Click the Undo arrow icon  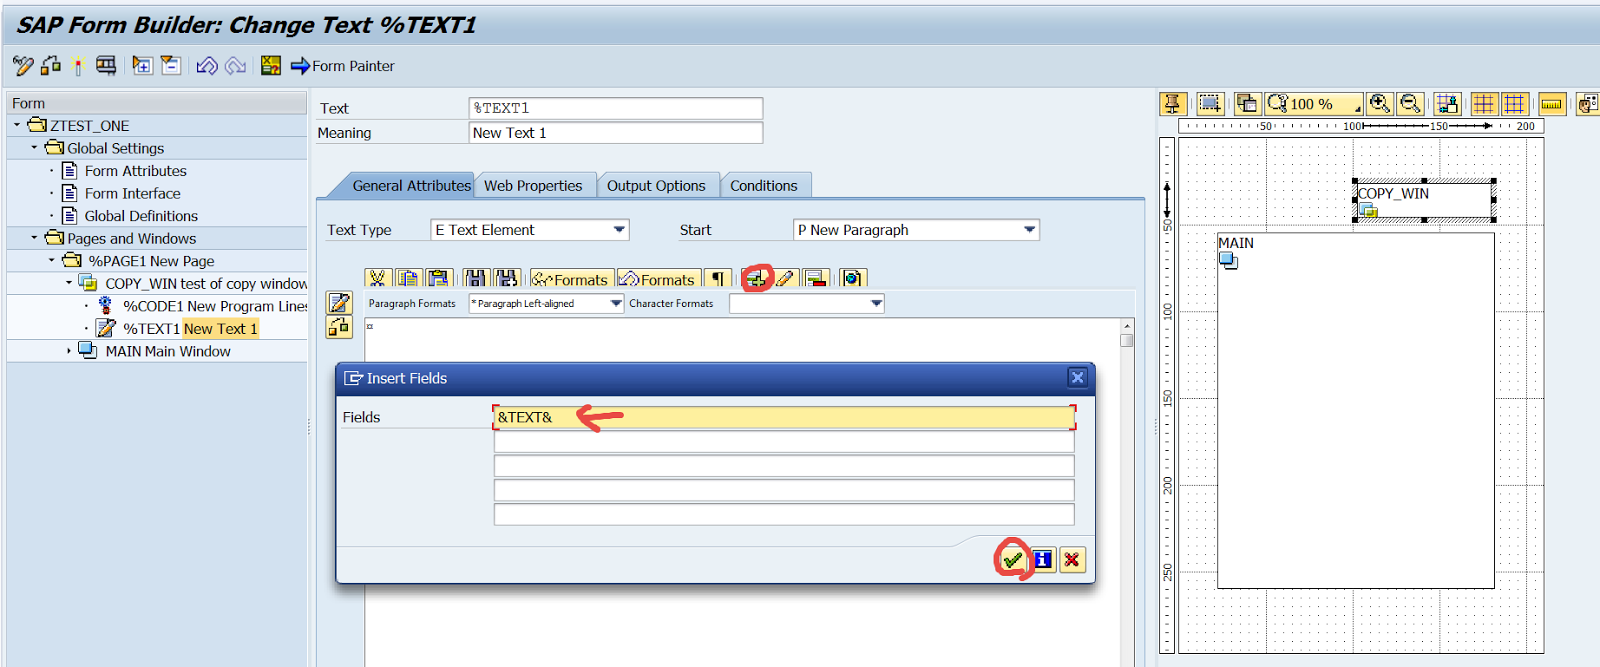point(207,66)
